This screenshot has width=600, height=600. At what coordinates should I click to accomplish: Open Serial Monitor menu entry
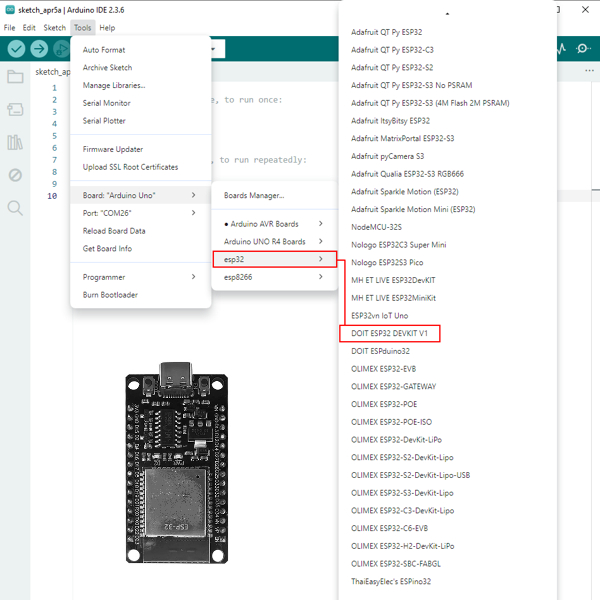point(141,103)
